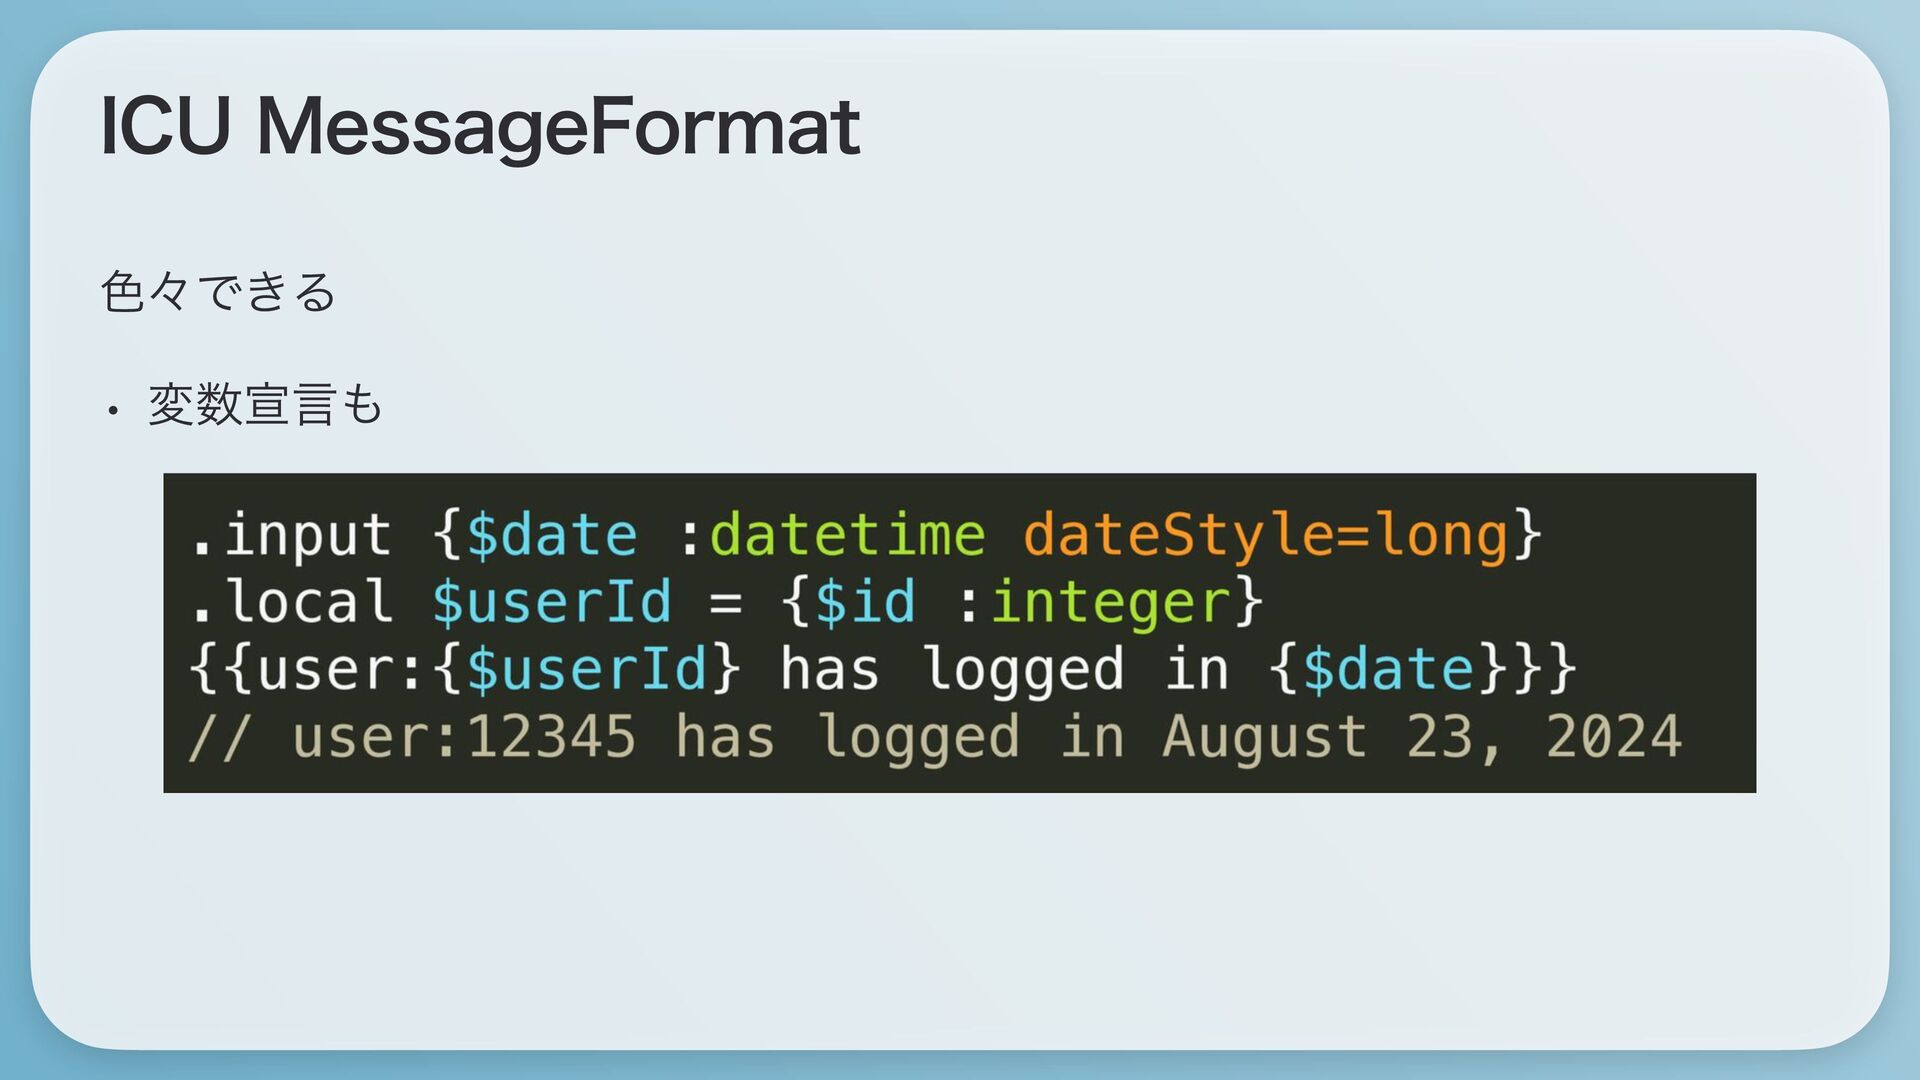Click the .local keyword in the code
Viewport: 1920px width, 1080px height.
click(290, 602)
